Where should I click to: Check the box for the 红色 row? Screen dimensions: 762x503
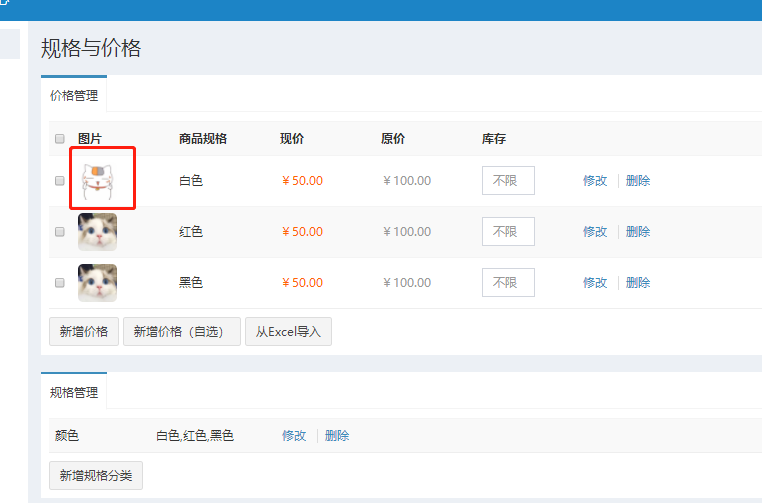pos(60,231)
